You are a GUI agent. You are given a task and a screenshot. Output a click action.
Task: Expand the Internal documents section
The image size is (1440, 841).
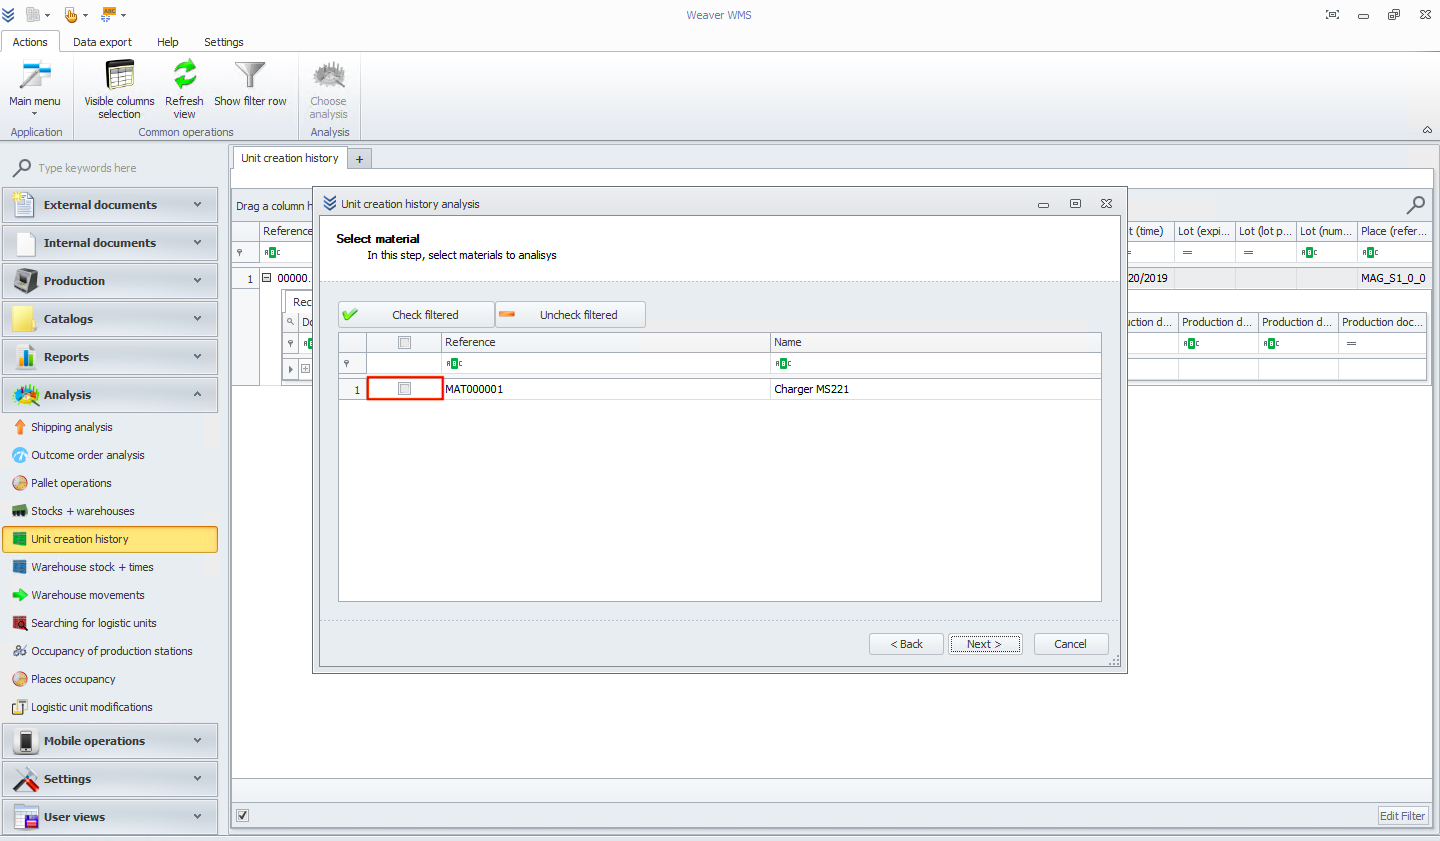click(110, 243)
